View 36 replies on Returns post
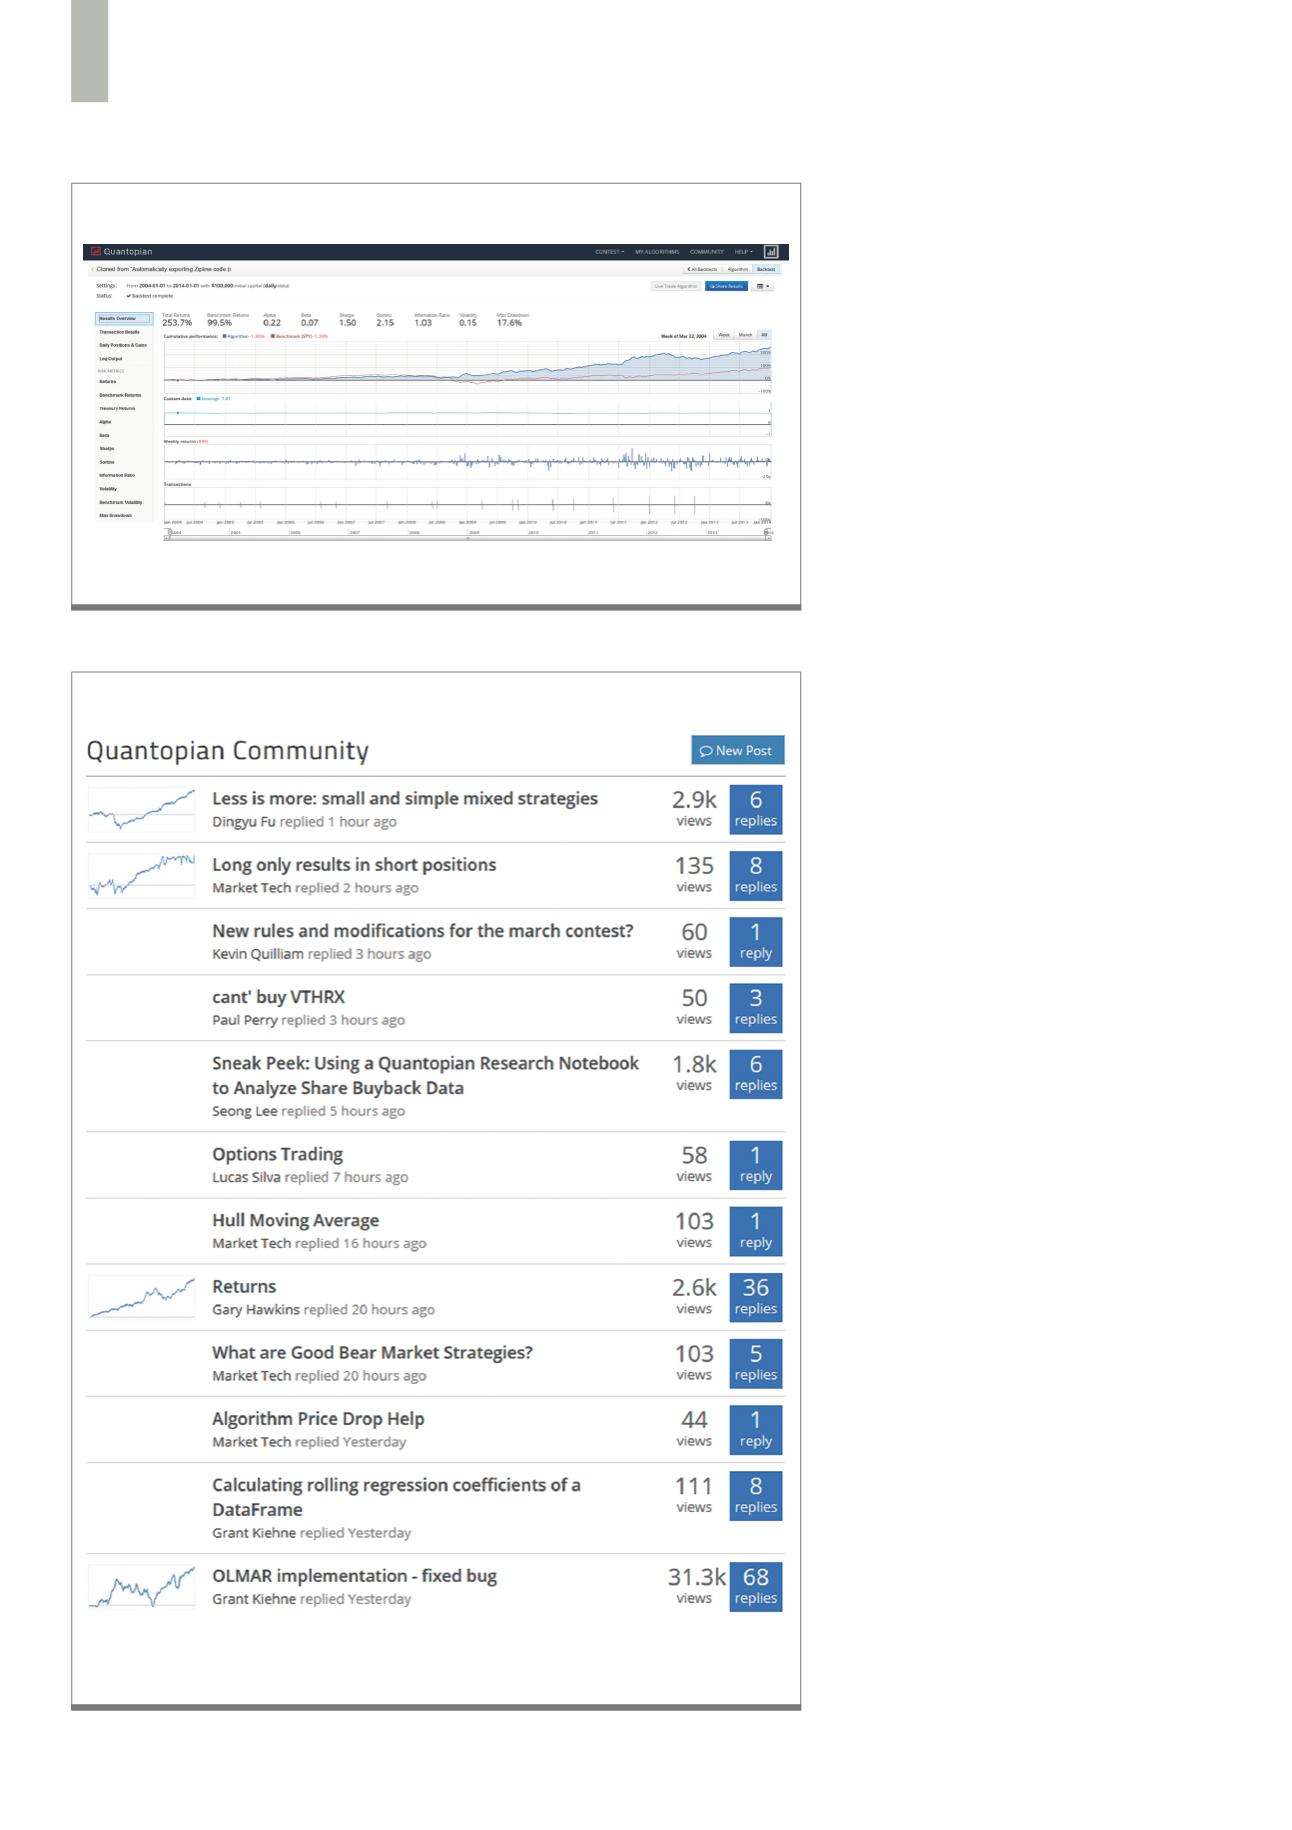This screenshot has height=1830, width=1292. 756,1297
